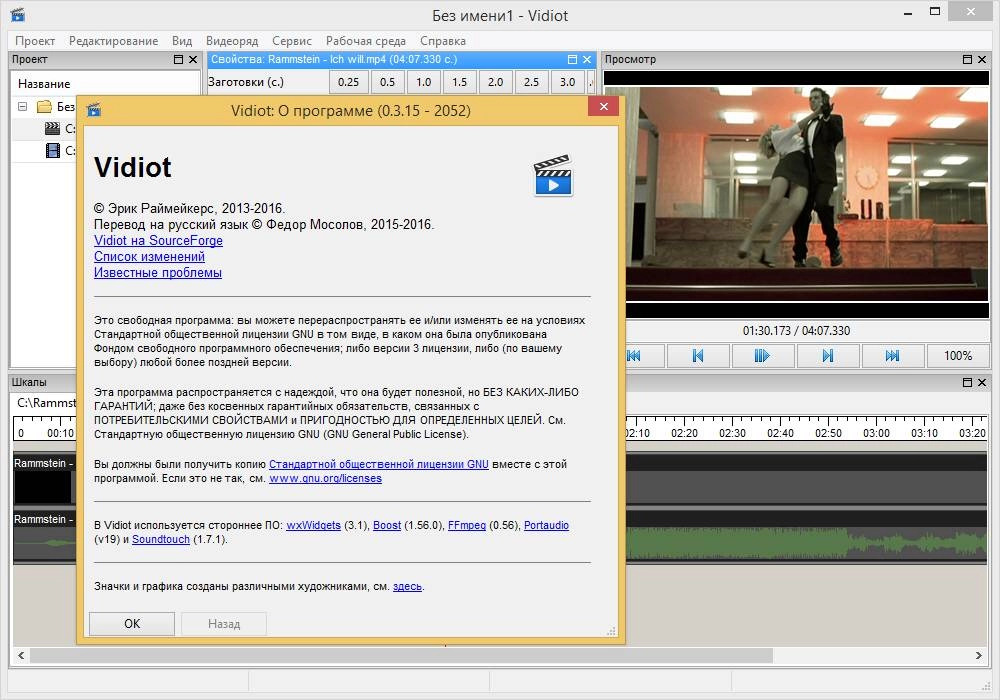1000x700 pixels.
Task: Open the Boost link
Action: [x=387, y=525]
